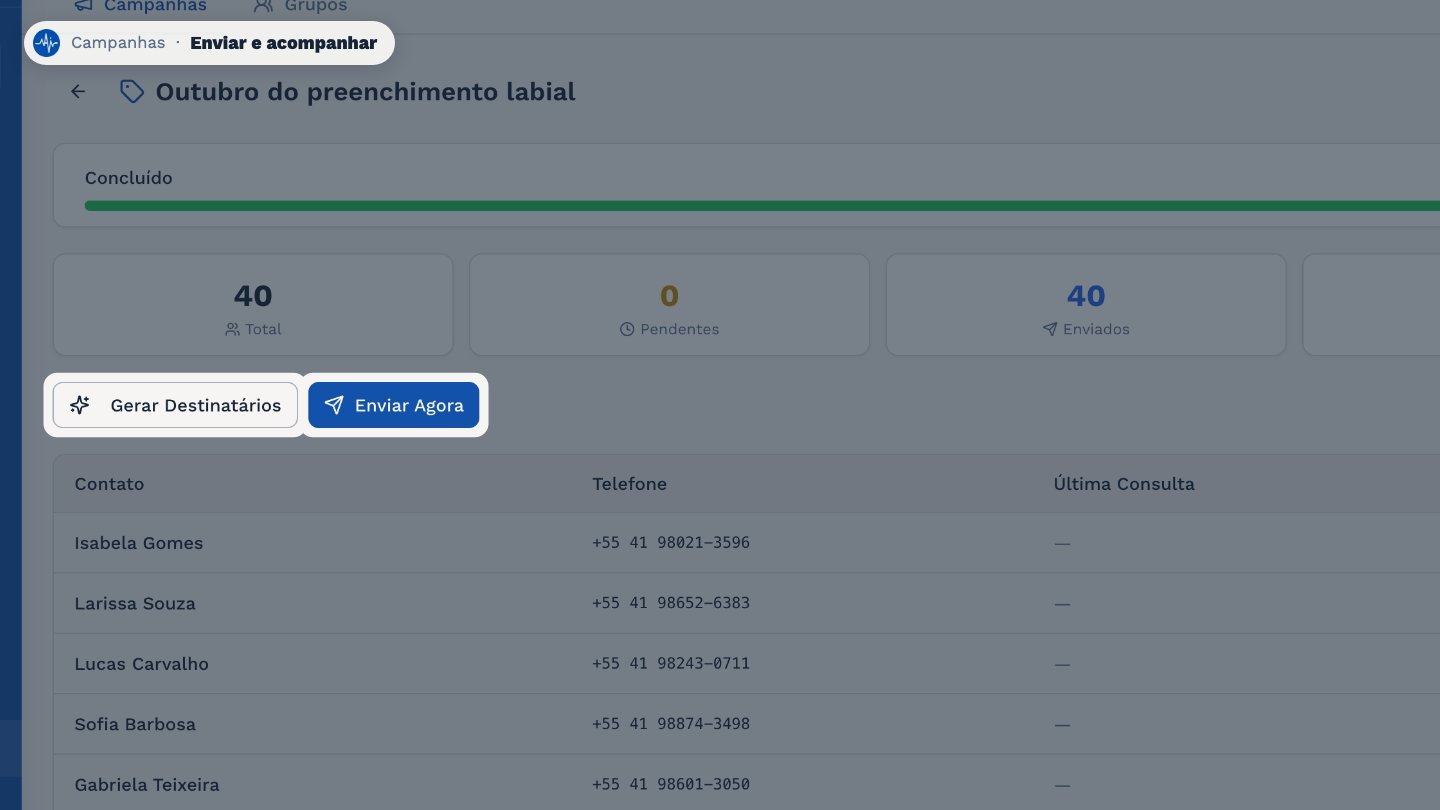Select the Larissa Souza contact row
Viewport: 1440px width, 810px height.
[x=746, y=603]
